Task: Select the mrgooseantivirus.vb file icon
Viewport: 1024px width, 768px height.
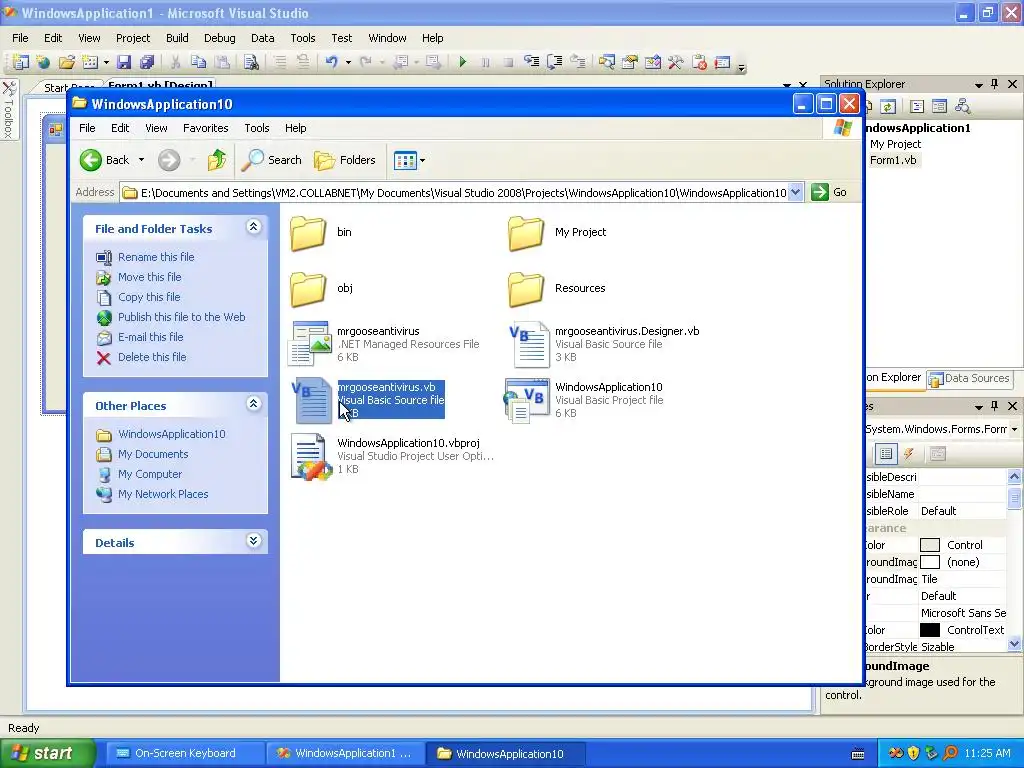Action: [311, 400]
